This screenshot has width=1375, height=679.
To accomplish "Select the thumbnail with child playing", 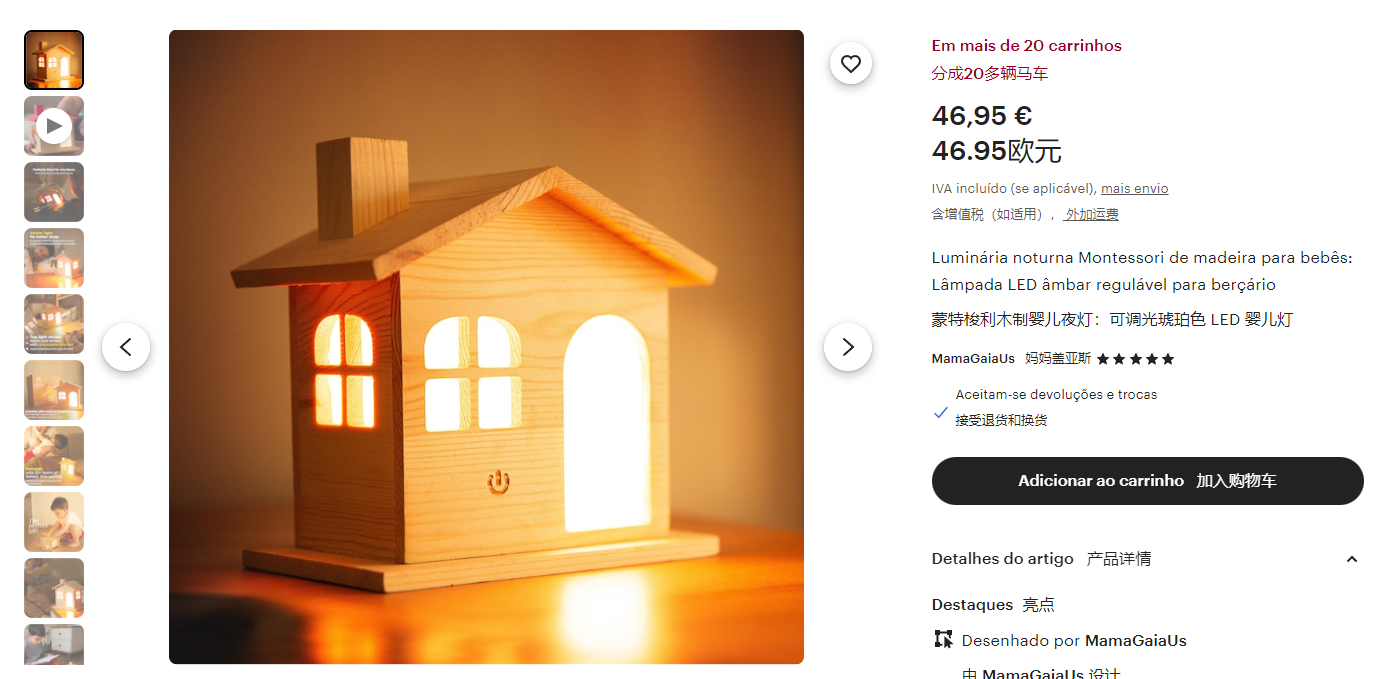I will tap(54, 522).
